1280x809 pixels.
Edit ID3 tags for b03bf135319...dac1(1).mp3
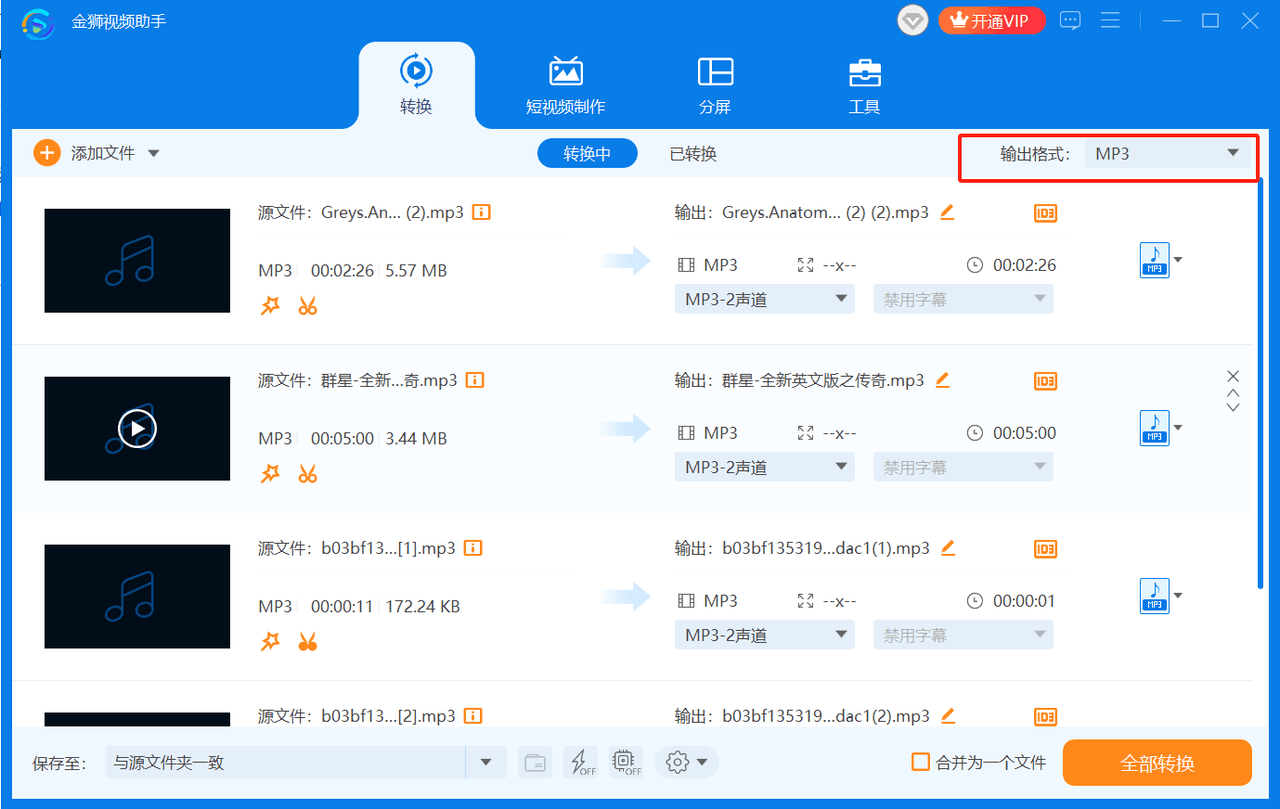coord(1045,549)
